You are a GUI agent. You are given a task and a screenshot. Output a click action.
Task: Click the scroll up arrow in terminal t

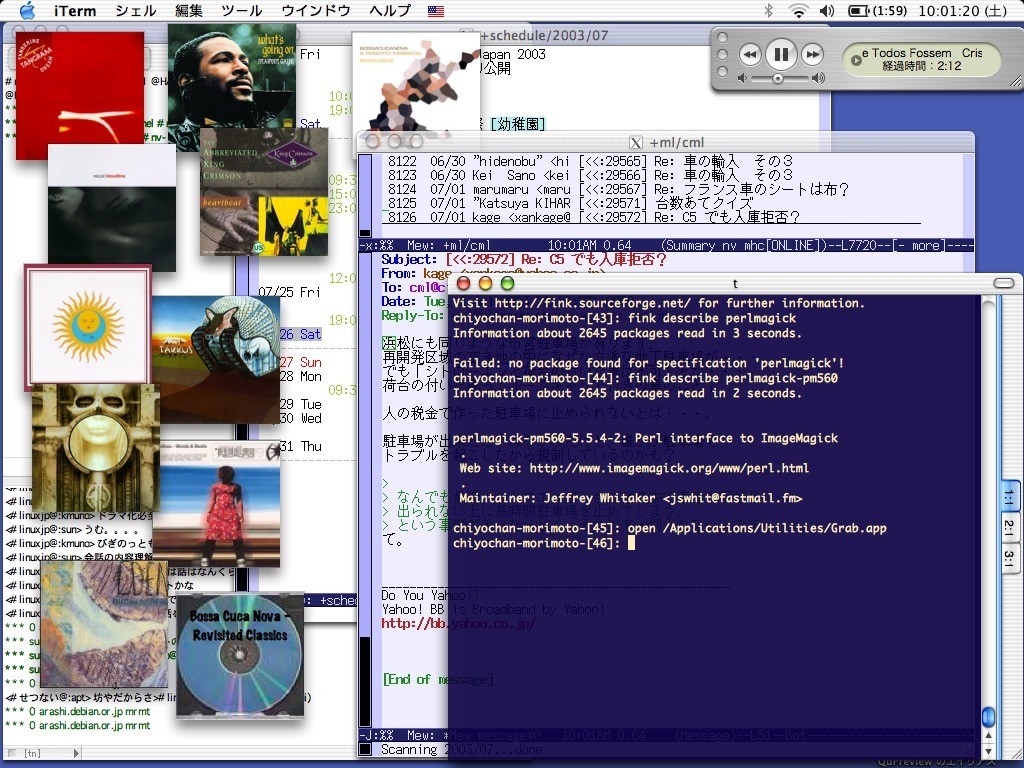pyautogui.click(x=988, y=736)
